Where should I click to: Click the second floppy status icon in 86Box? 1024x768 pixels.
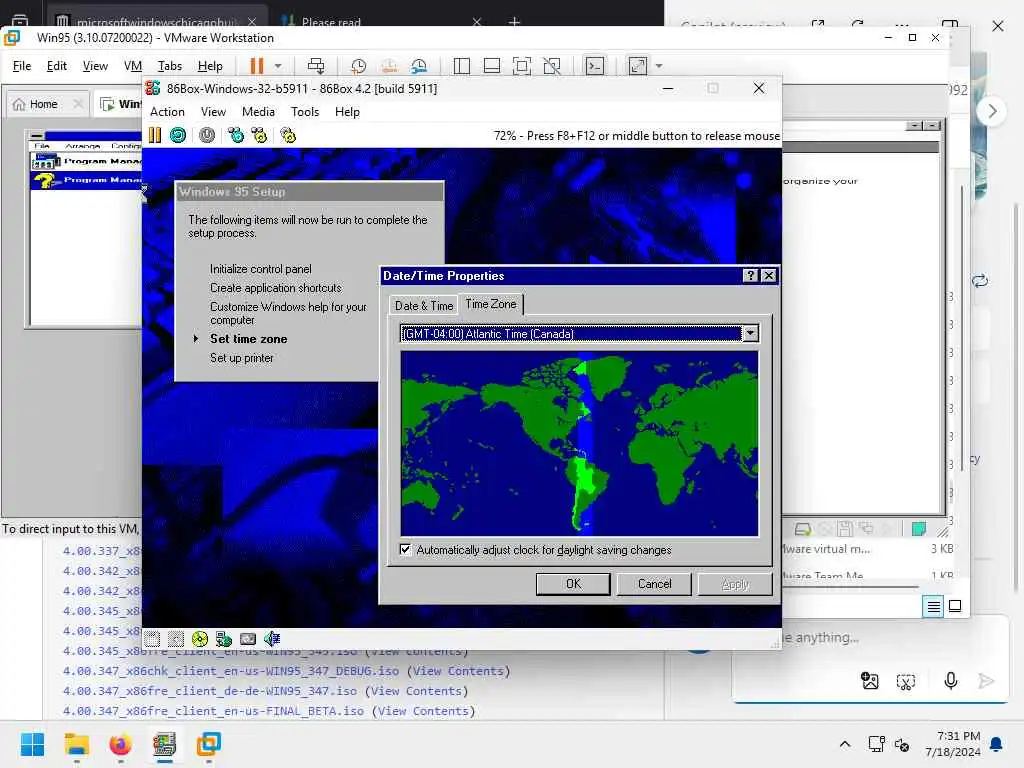point(176,639)
